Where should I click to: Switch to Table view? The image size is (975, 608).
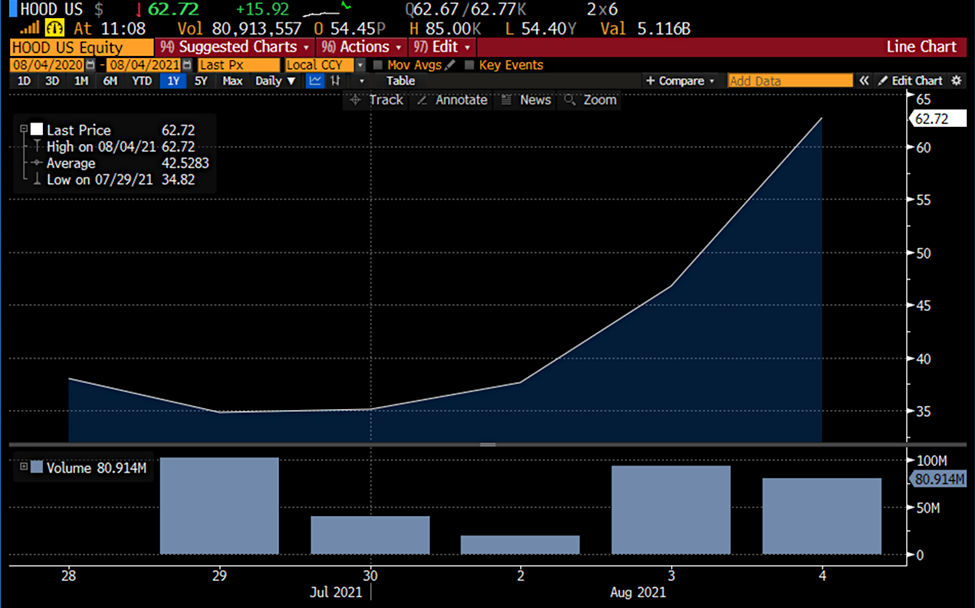point(400,81)
